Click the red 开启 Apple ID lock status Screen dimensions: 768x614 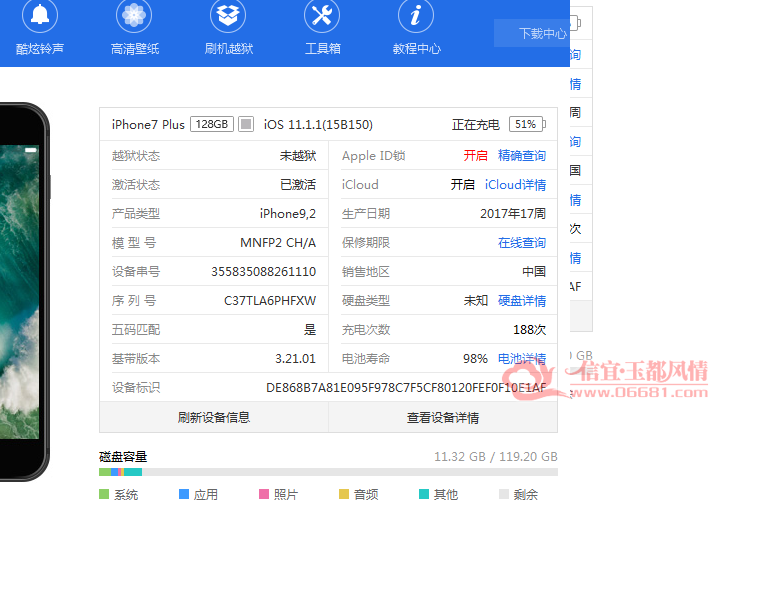coord(476,156)
